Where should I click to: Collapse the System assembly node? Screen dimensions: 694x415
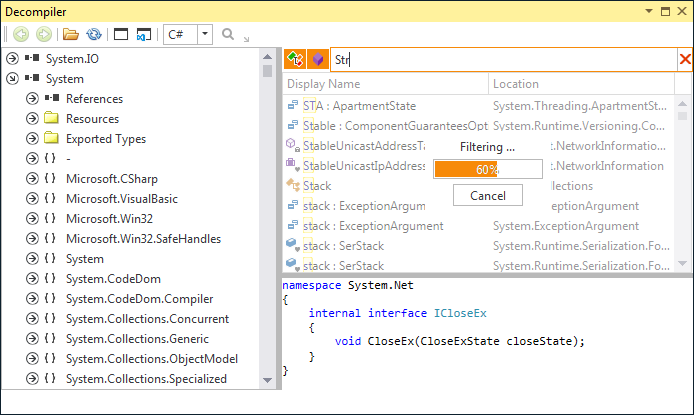(x=12, y=78)
